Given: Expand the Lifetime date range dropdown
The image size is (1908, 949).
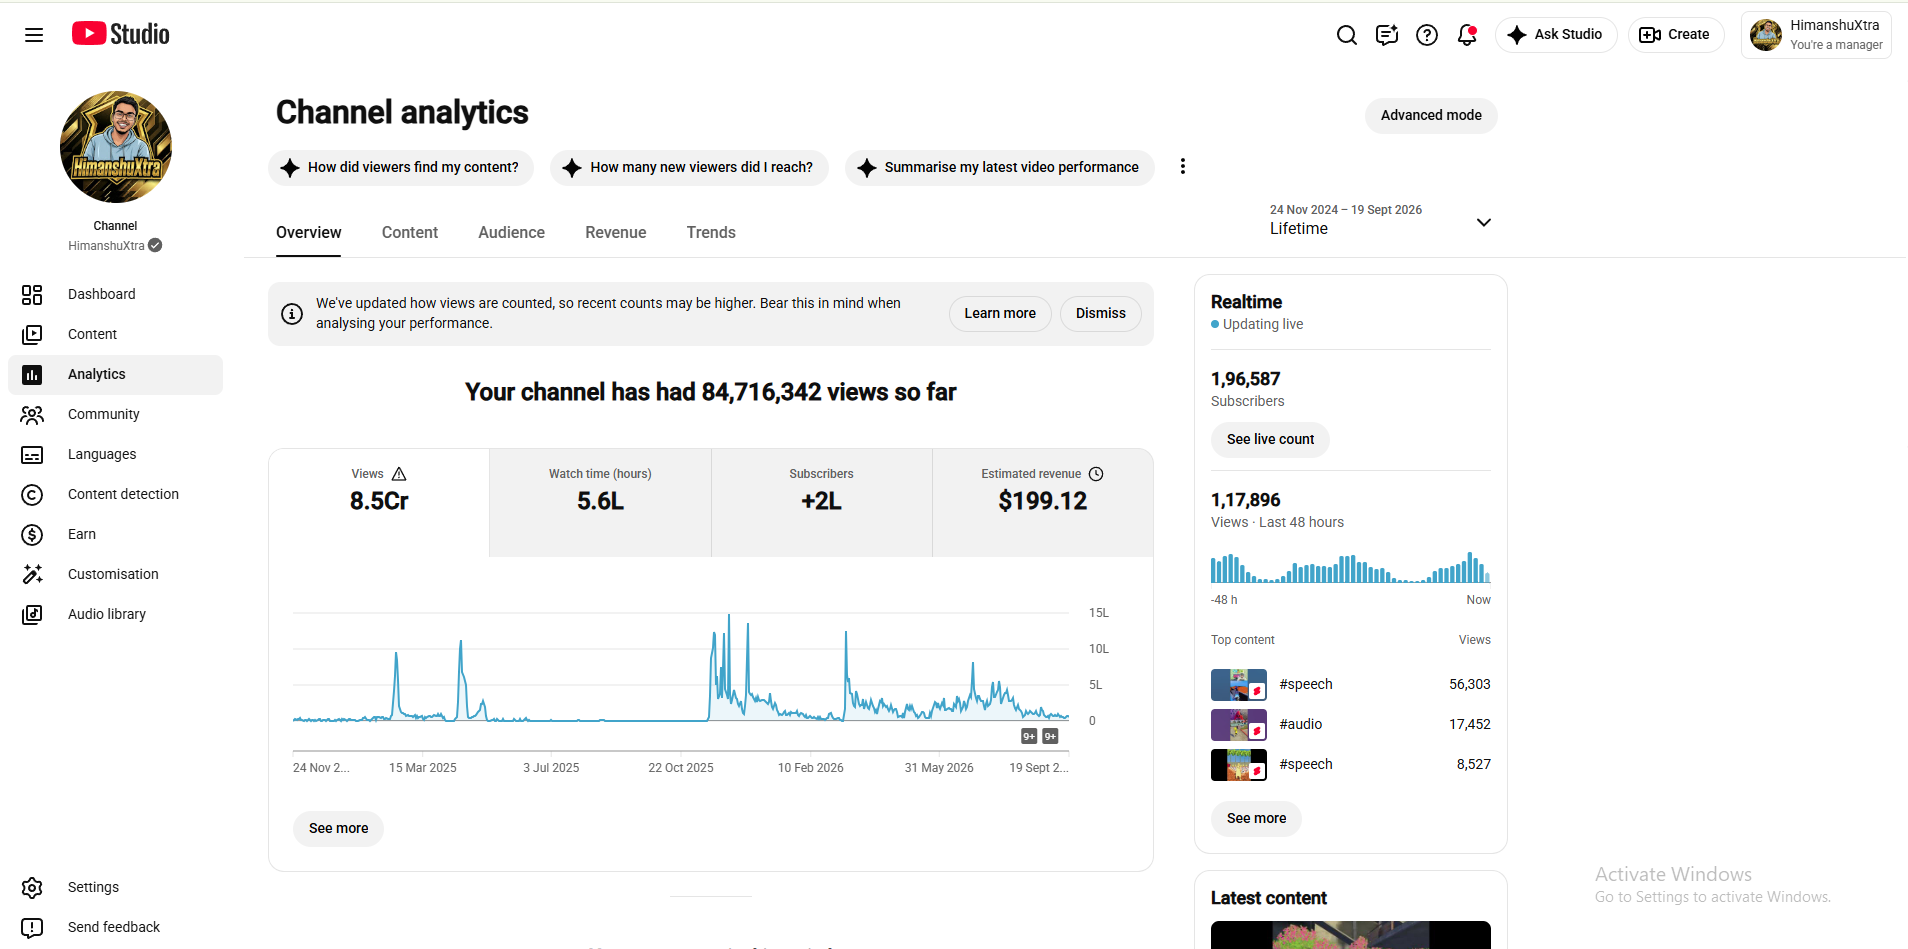Looking at the screenshot, I should coord(1381,222).
